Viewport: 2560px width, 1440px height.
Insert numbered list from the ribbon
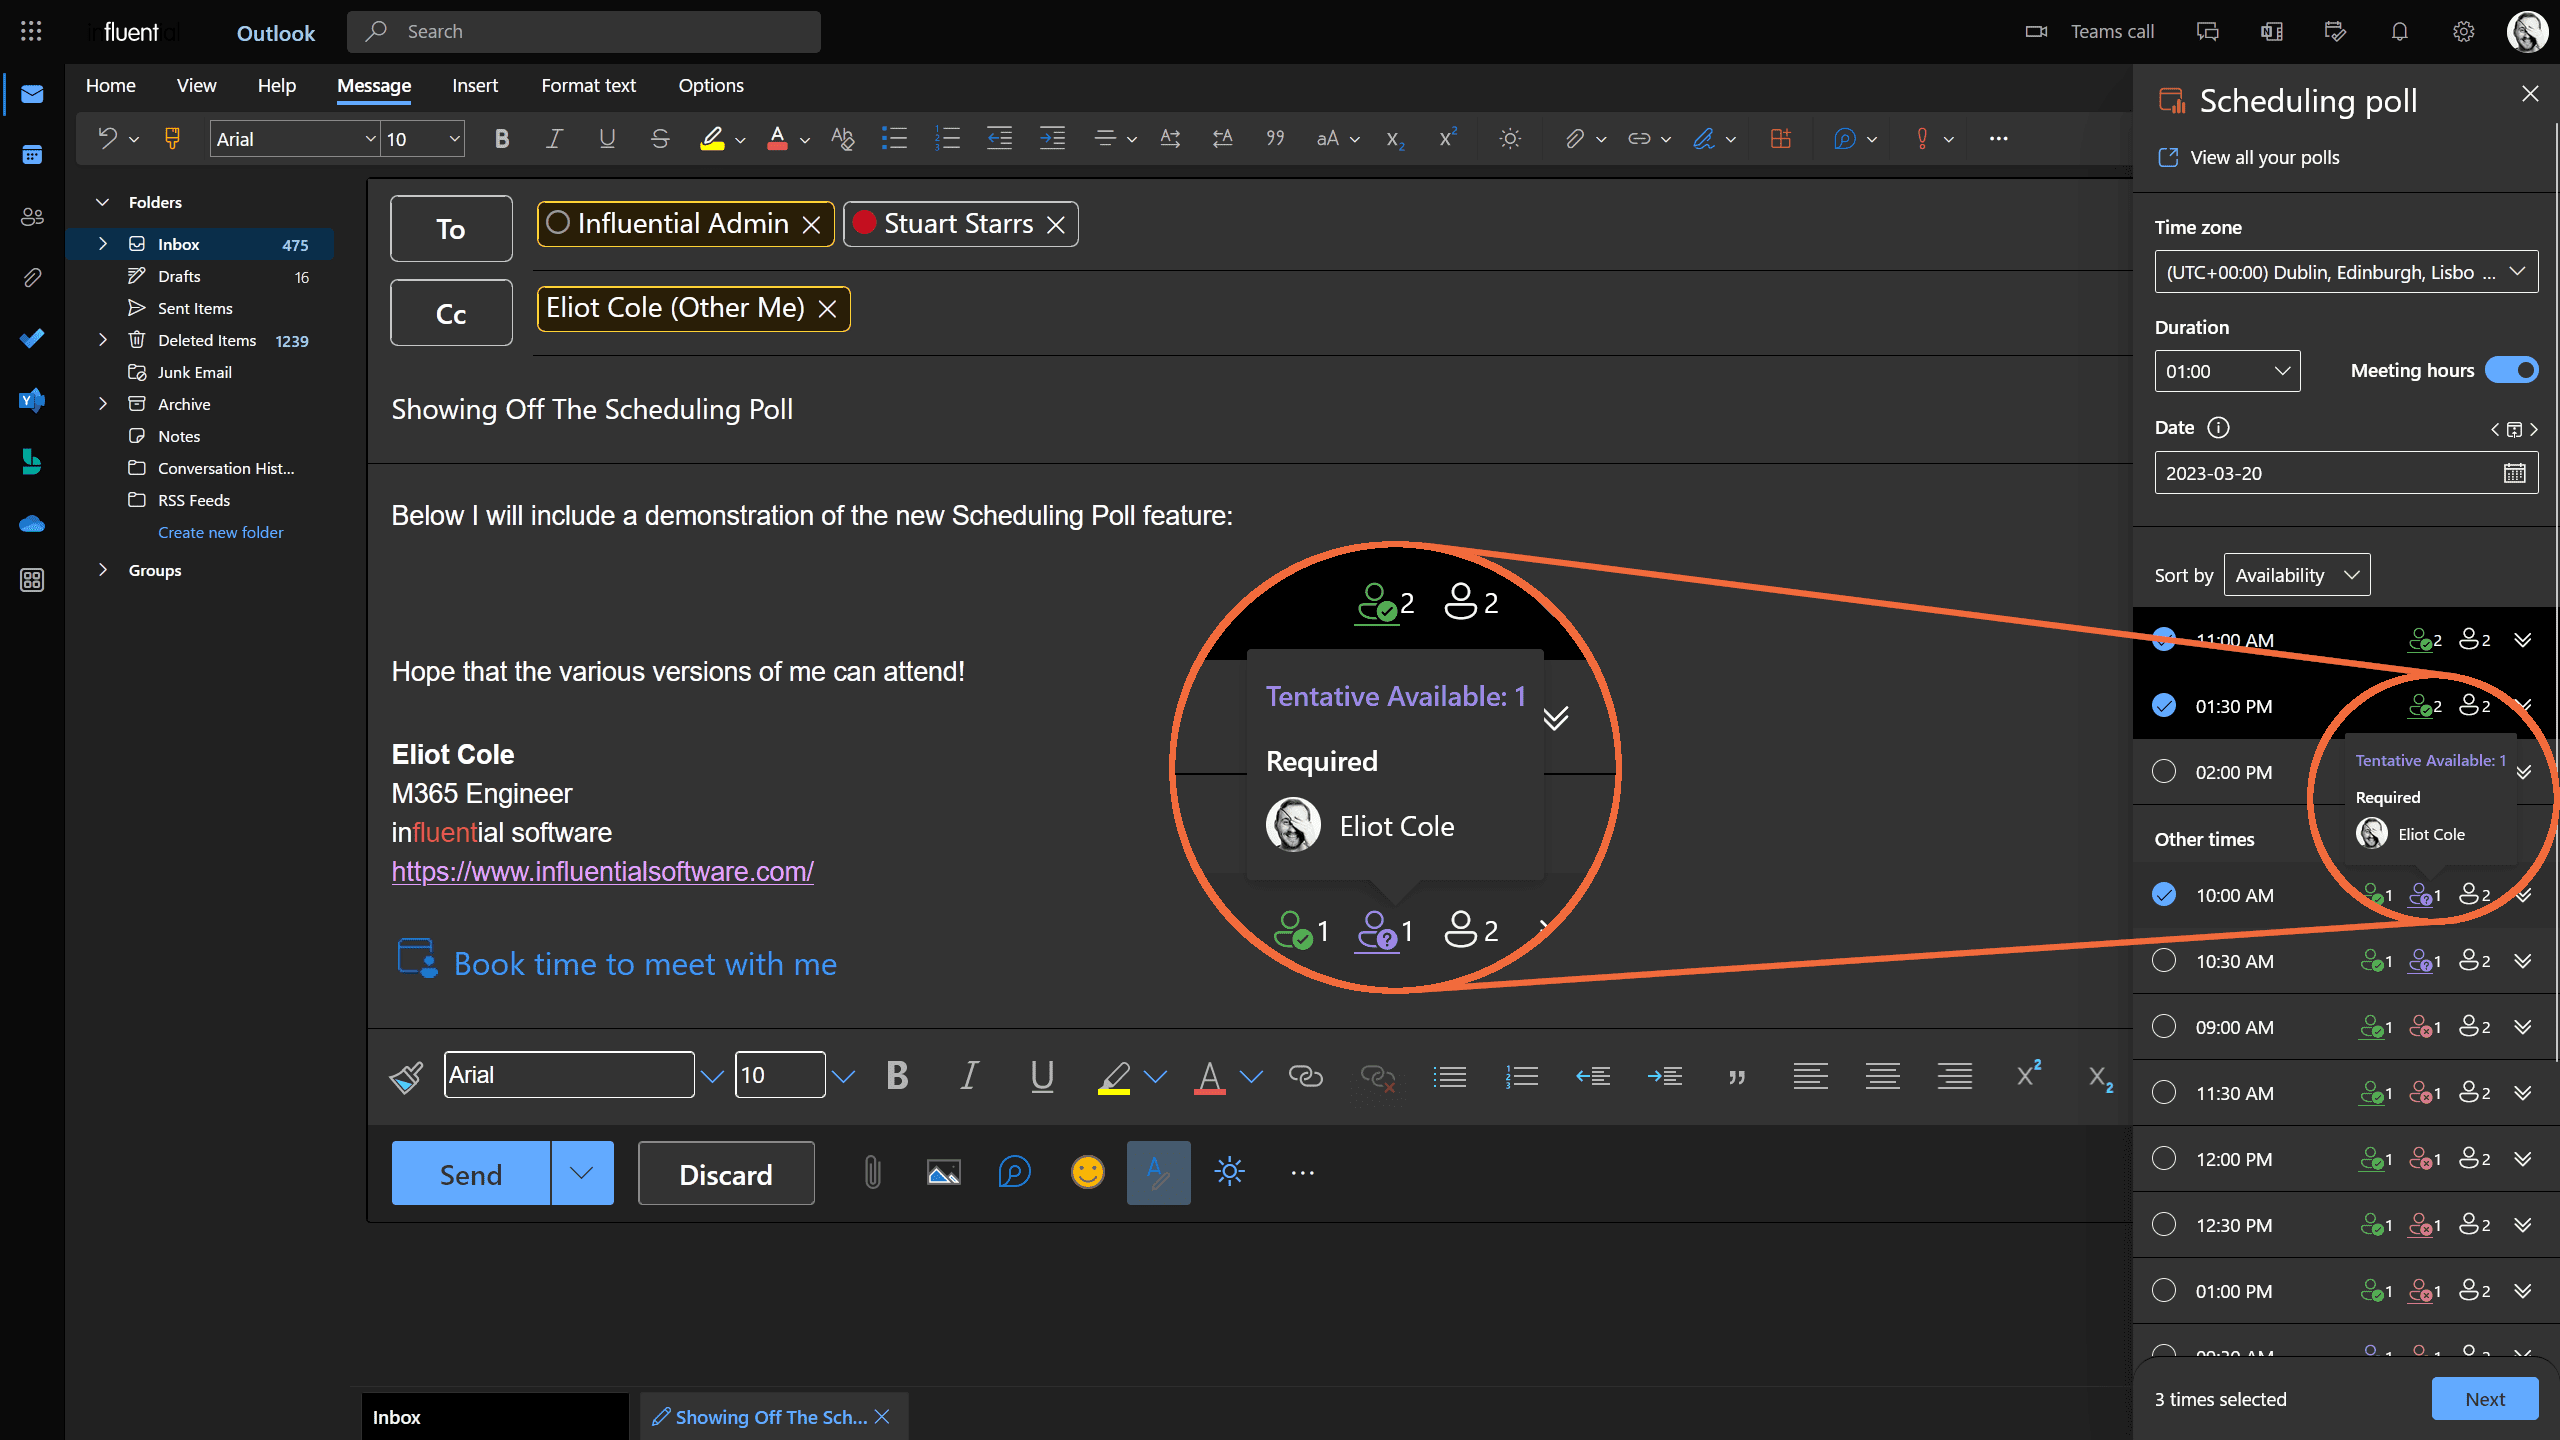(947, 139)
